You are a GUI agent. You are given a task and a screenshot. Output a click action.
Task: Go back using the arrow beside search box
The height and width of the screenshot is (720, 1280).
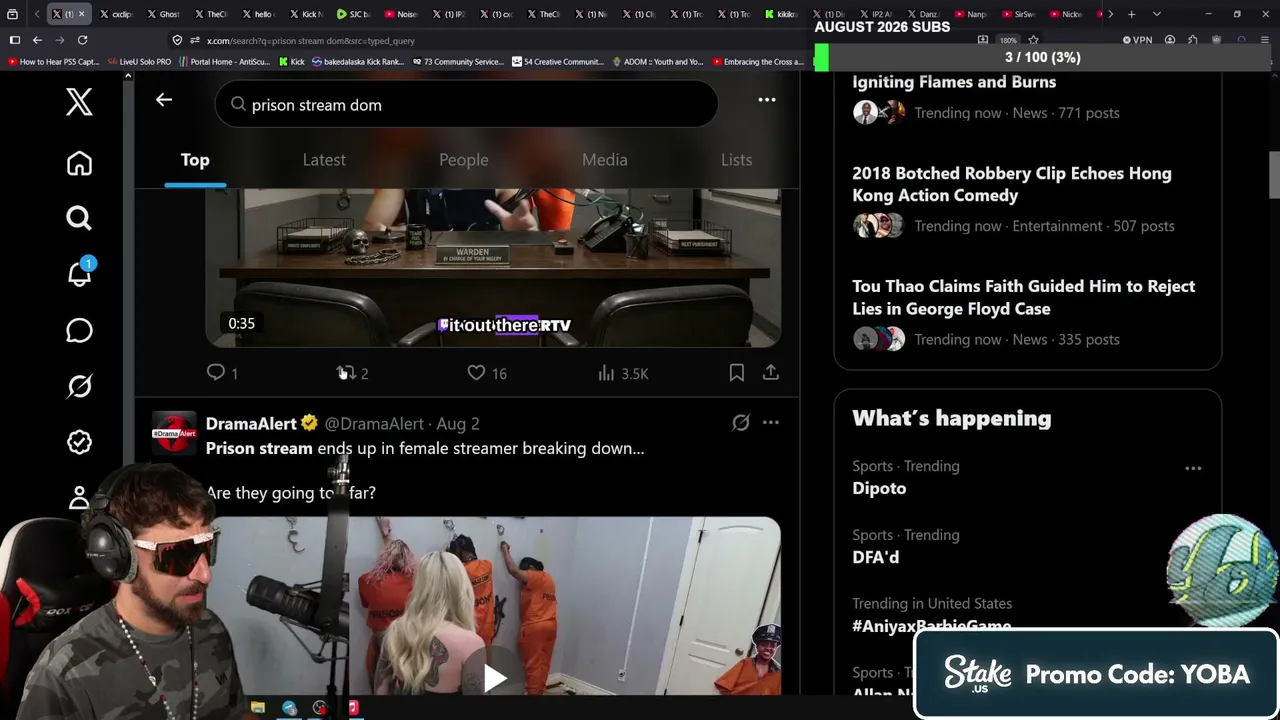pyautogui.click(x=164, y=100)
